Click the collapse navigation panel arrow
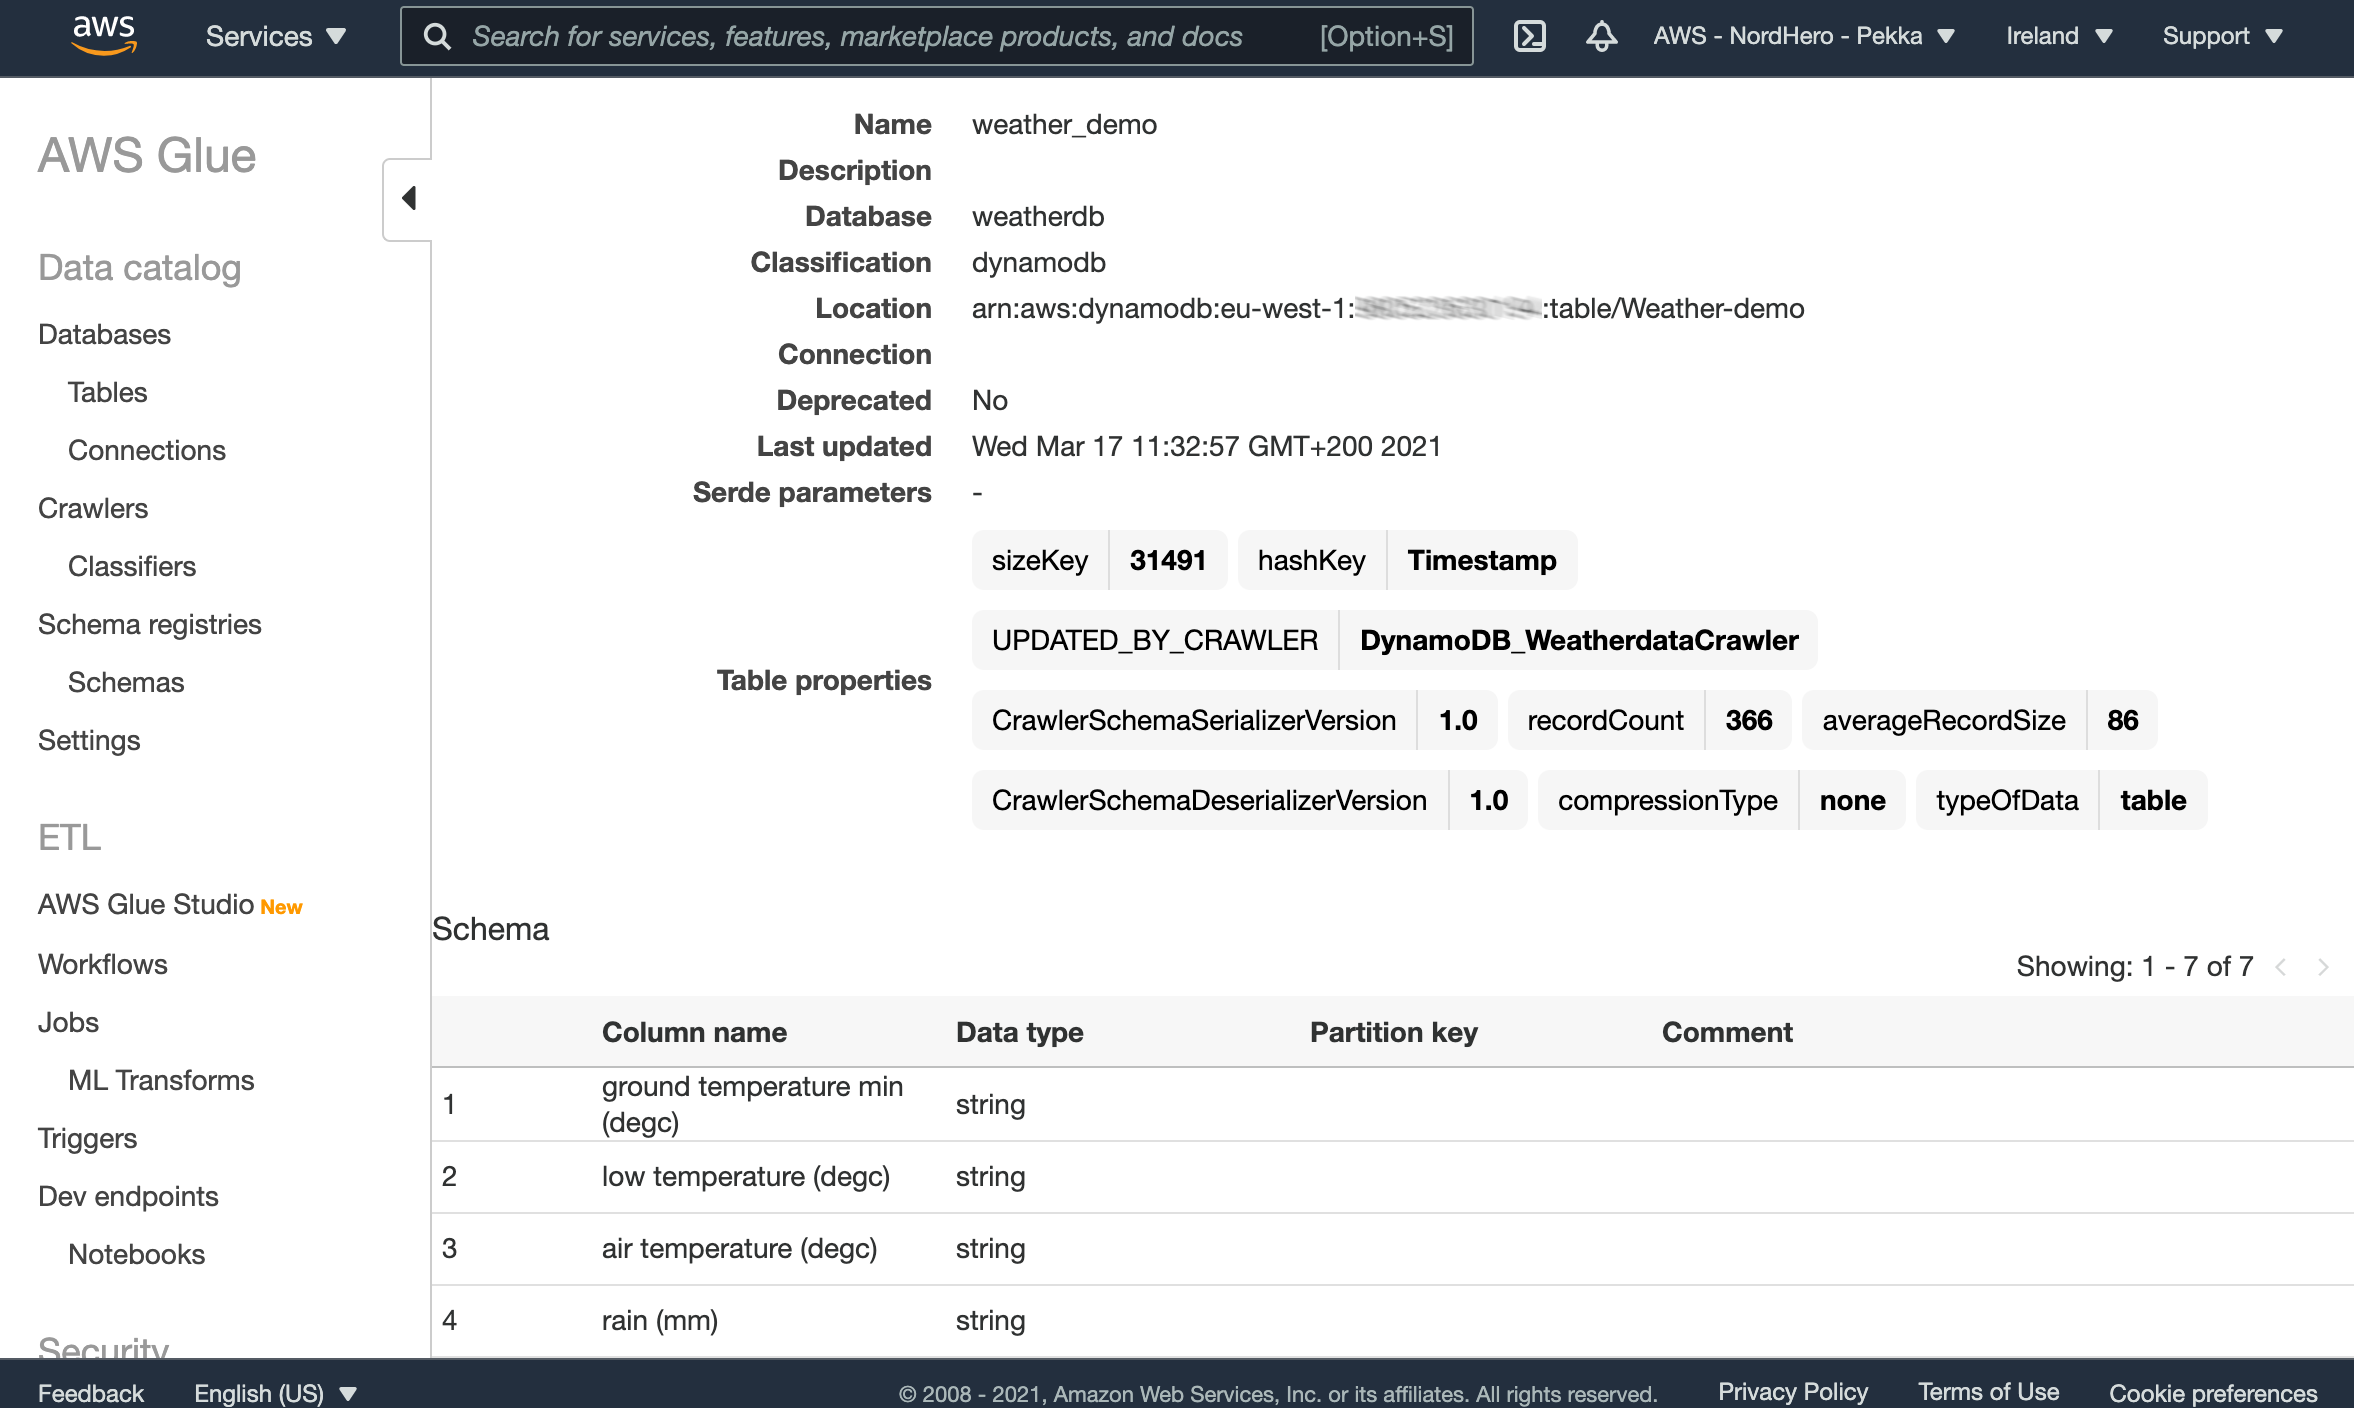 [410, 196]
